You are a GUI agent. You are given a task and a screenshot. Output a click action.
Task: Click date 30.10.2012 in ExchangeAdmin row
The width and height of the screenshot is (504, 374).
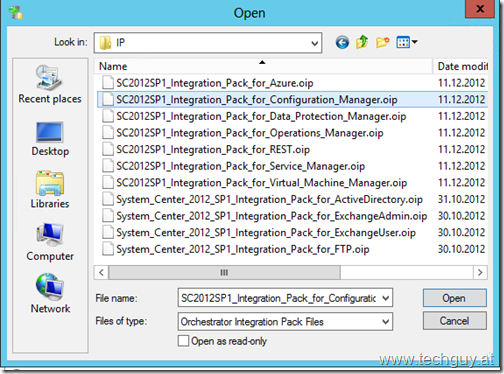[x=461, y=216]
